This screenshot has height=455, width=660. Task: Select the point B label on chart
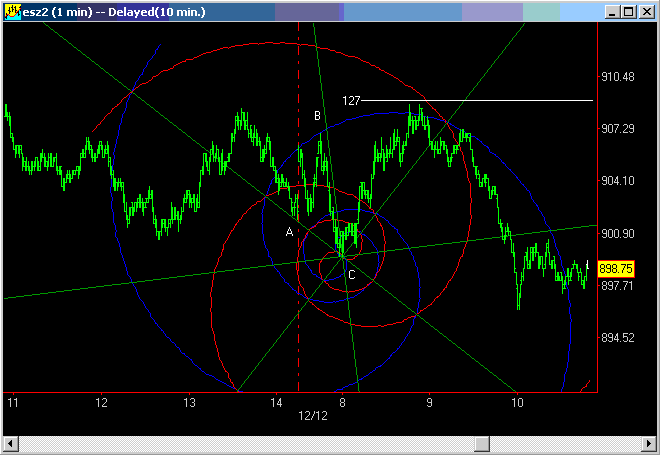[317, 115]
